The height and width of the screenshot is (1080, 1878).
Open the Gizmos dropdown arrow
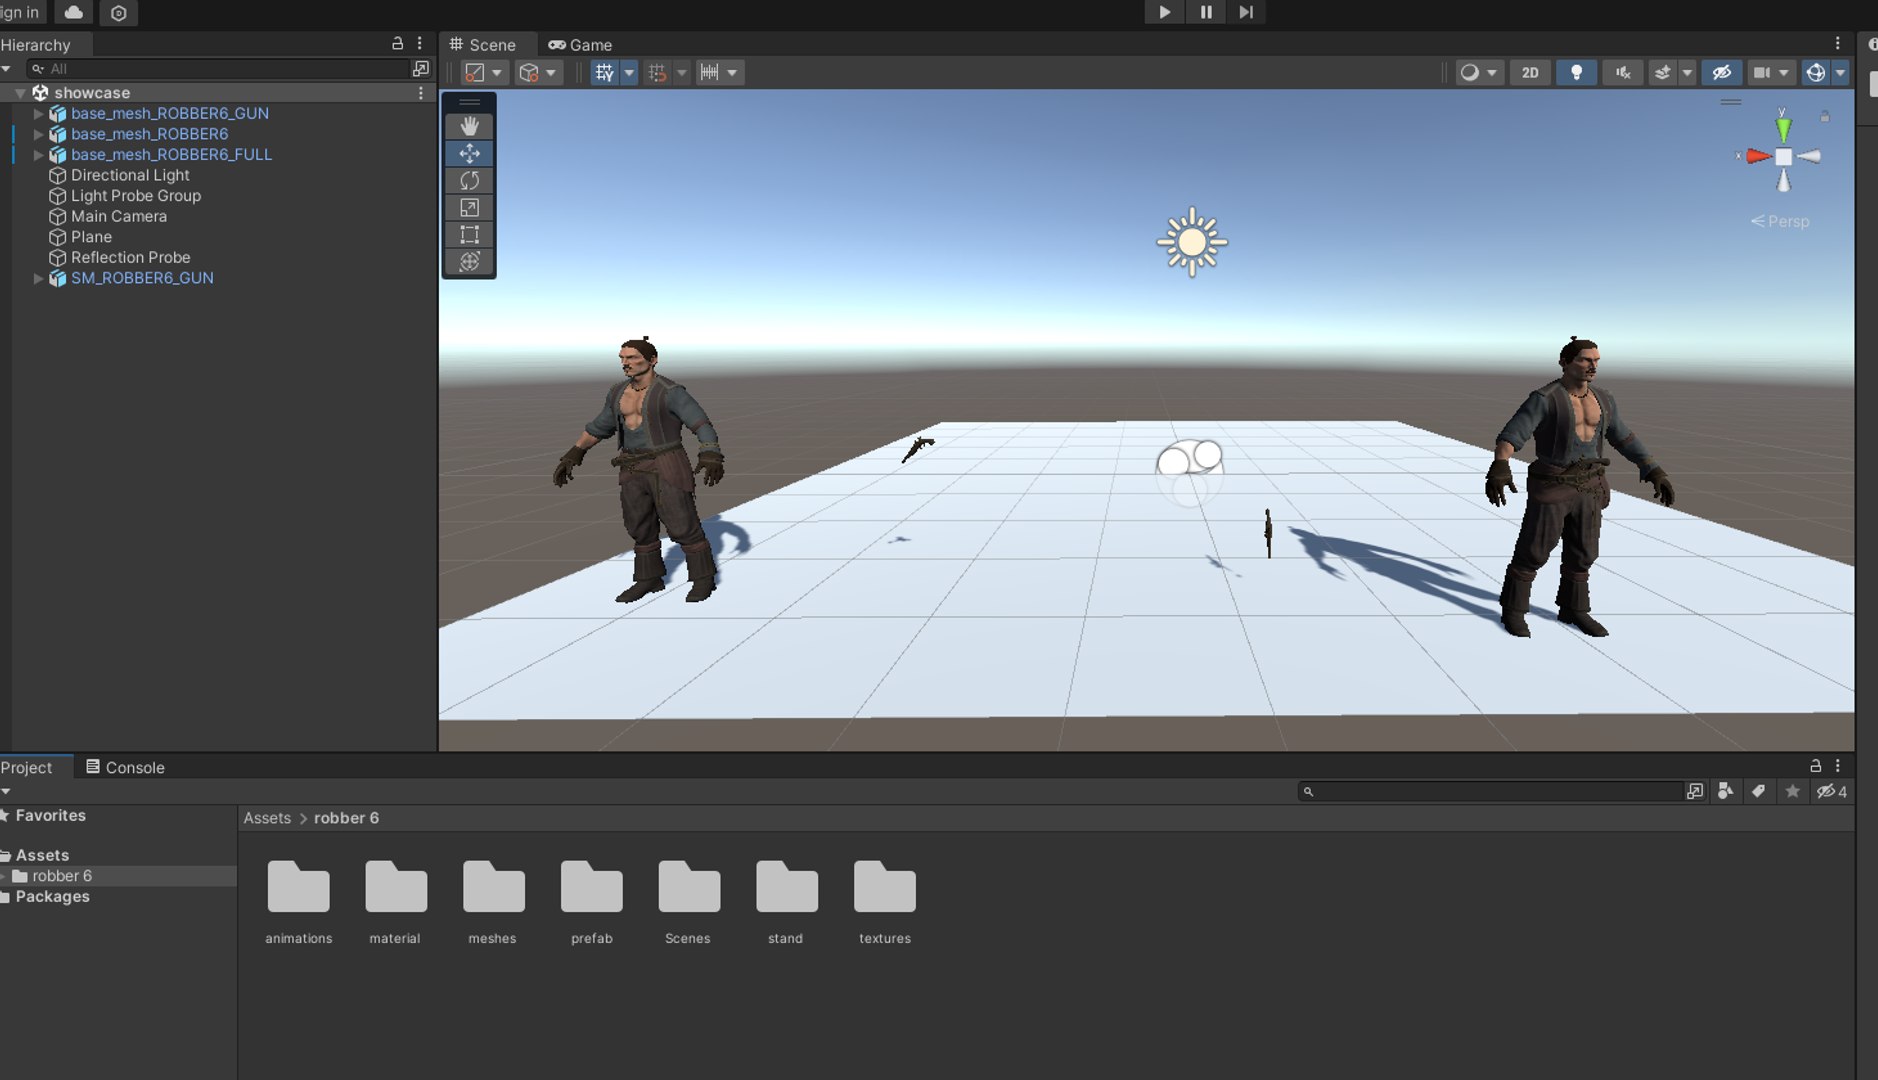[x=1840, y=72]
